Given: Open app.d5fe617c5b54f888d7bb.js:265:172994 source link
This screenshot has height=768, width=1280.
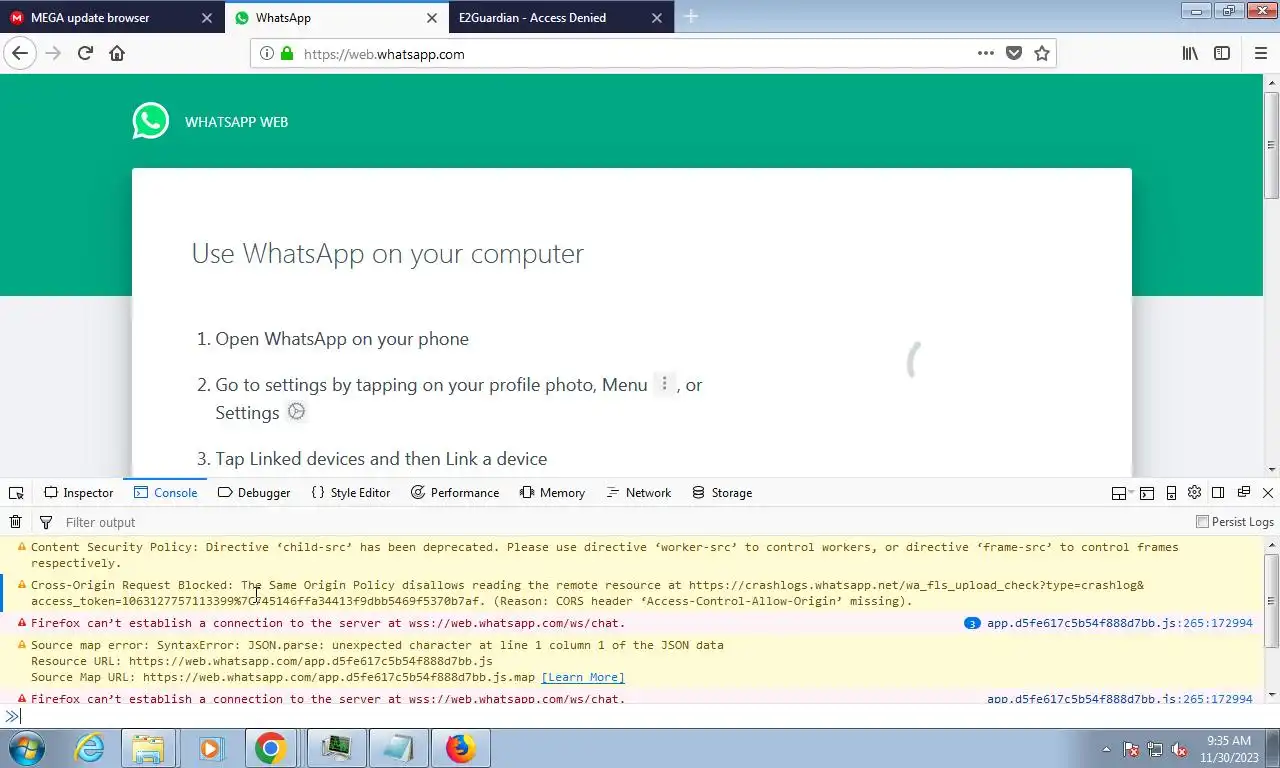Looking at the screenshot, I should point(1119,623).
